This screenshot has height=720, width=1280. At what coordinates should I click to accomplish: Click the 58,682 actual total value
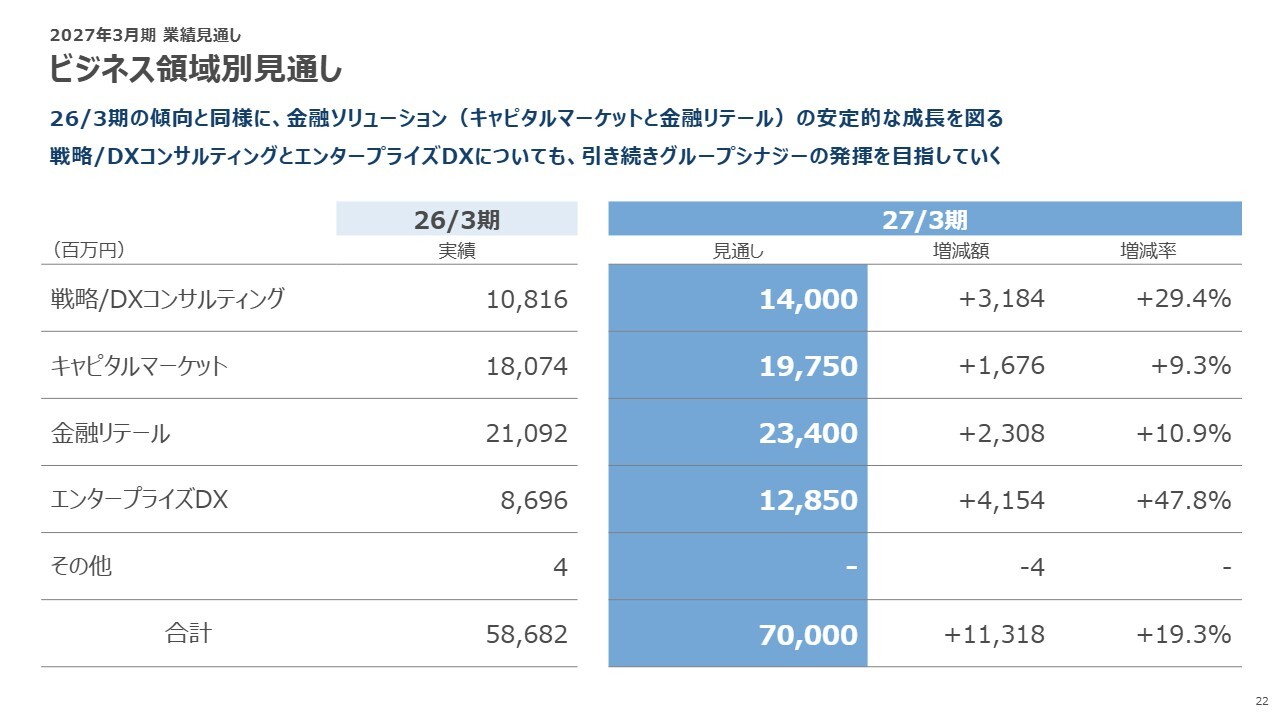point(527,634)
